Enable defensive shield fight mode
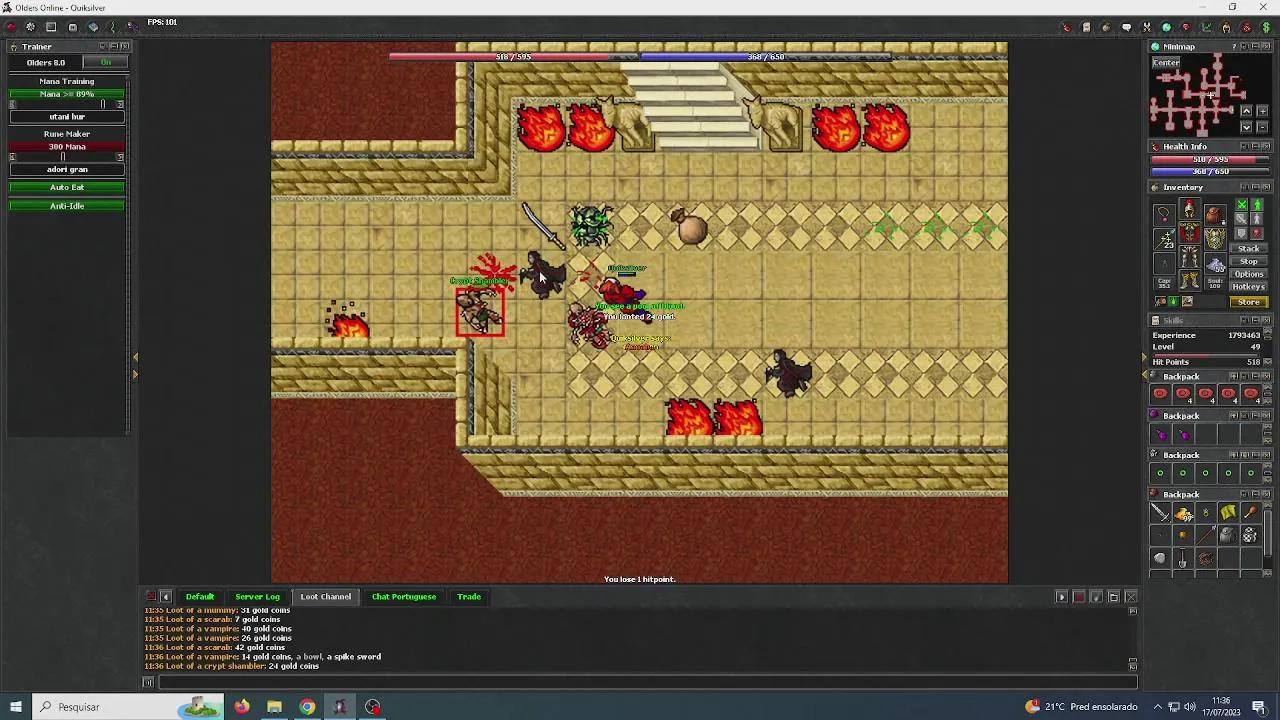The height and width of the screenshot is (720, 1280). (1242, 233)
